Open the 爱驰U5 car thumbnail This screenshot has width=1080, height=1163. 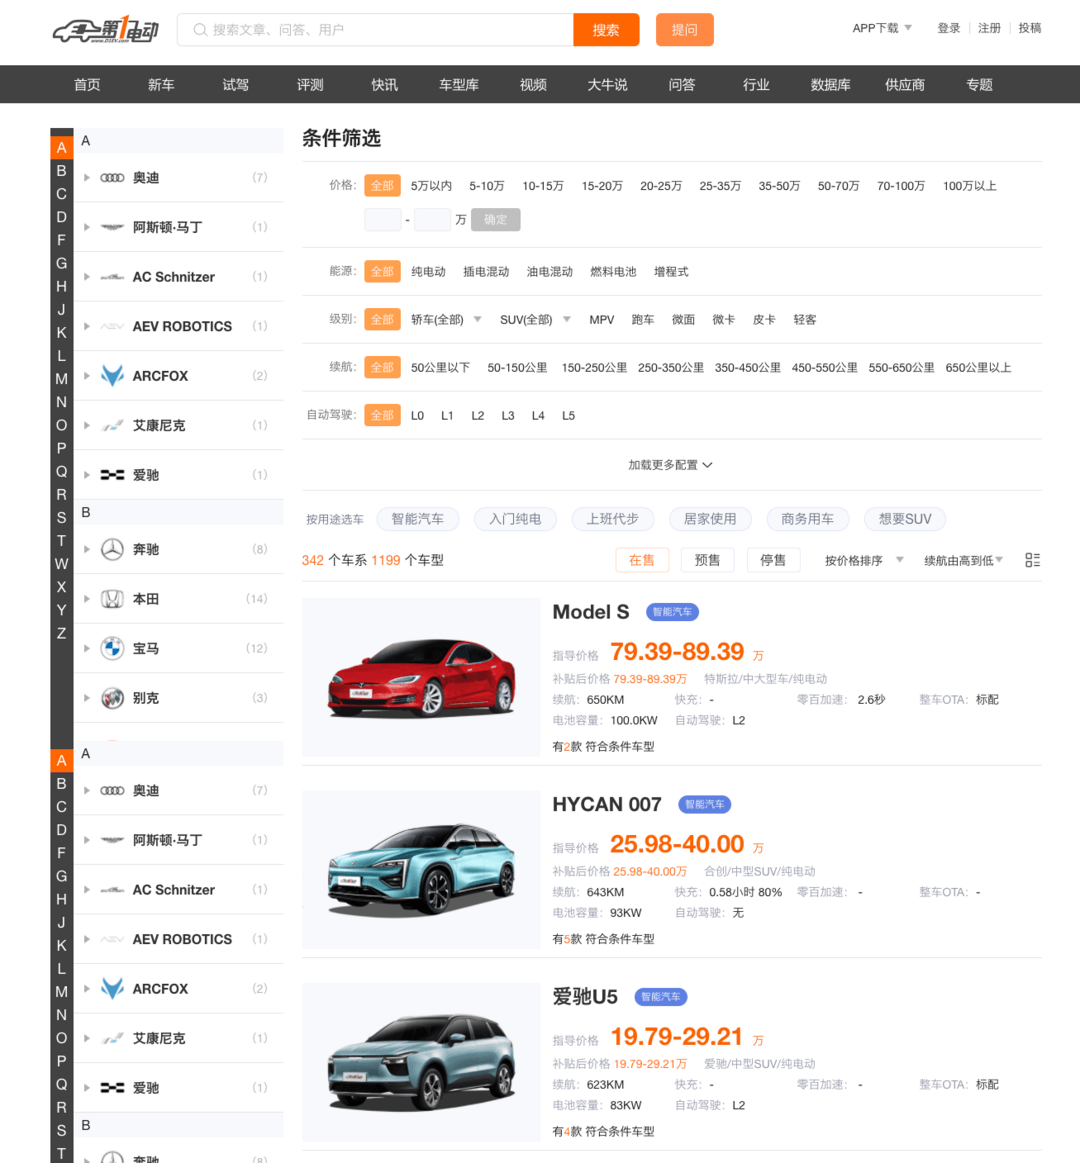point(421,1062)
